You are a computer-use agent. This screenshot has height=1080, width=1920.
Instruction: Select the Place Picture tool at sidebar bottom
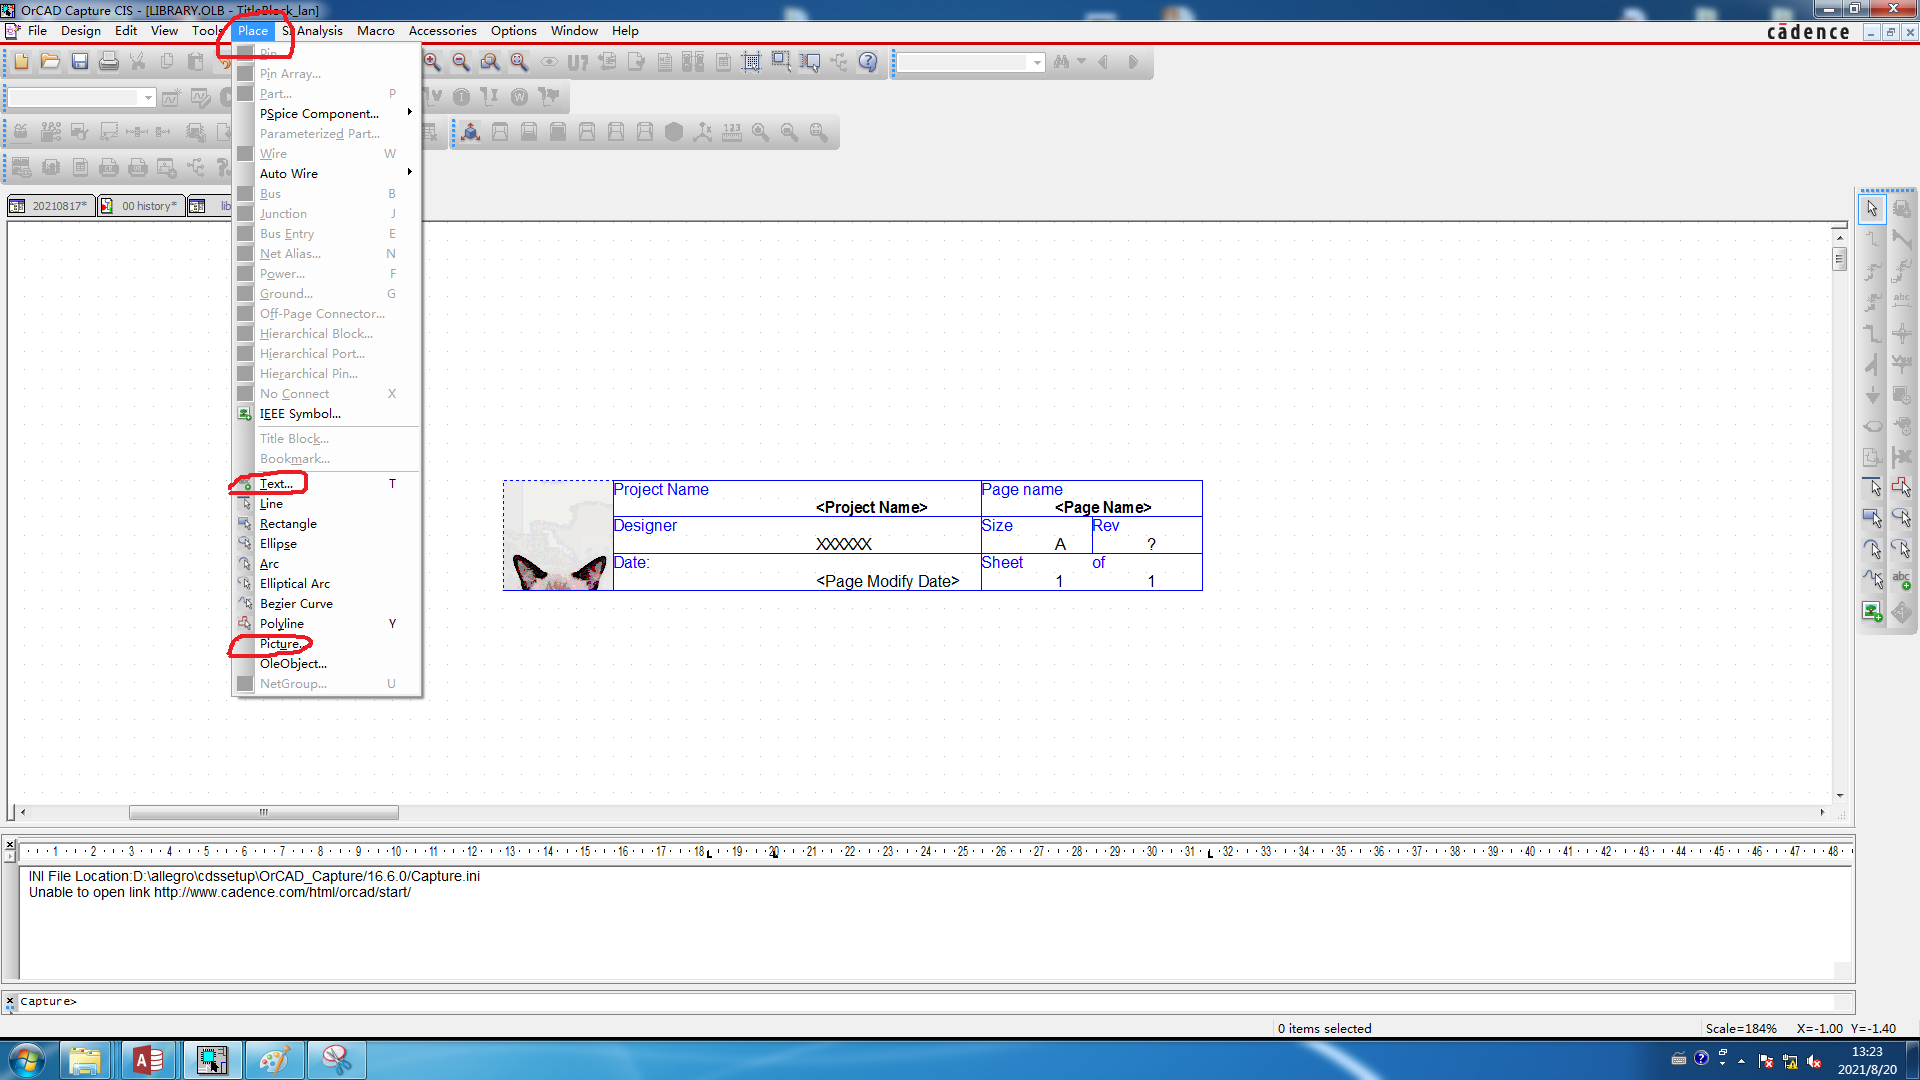1871,611
